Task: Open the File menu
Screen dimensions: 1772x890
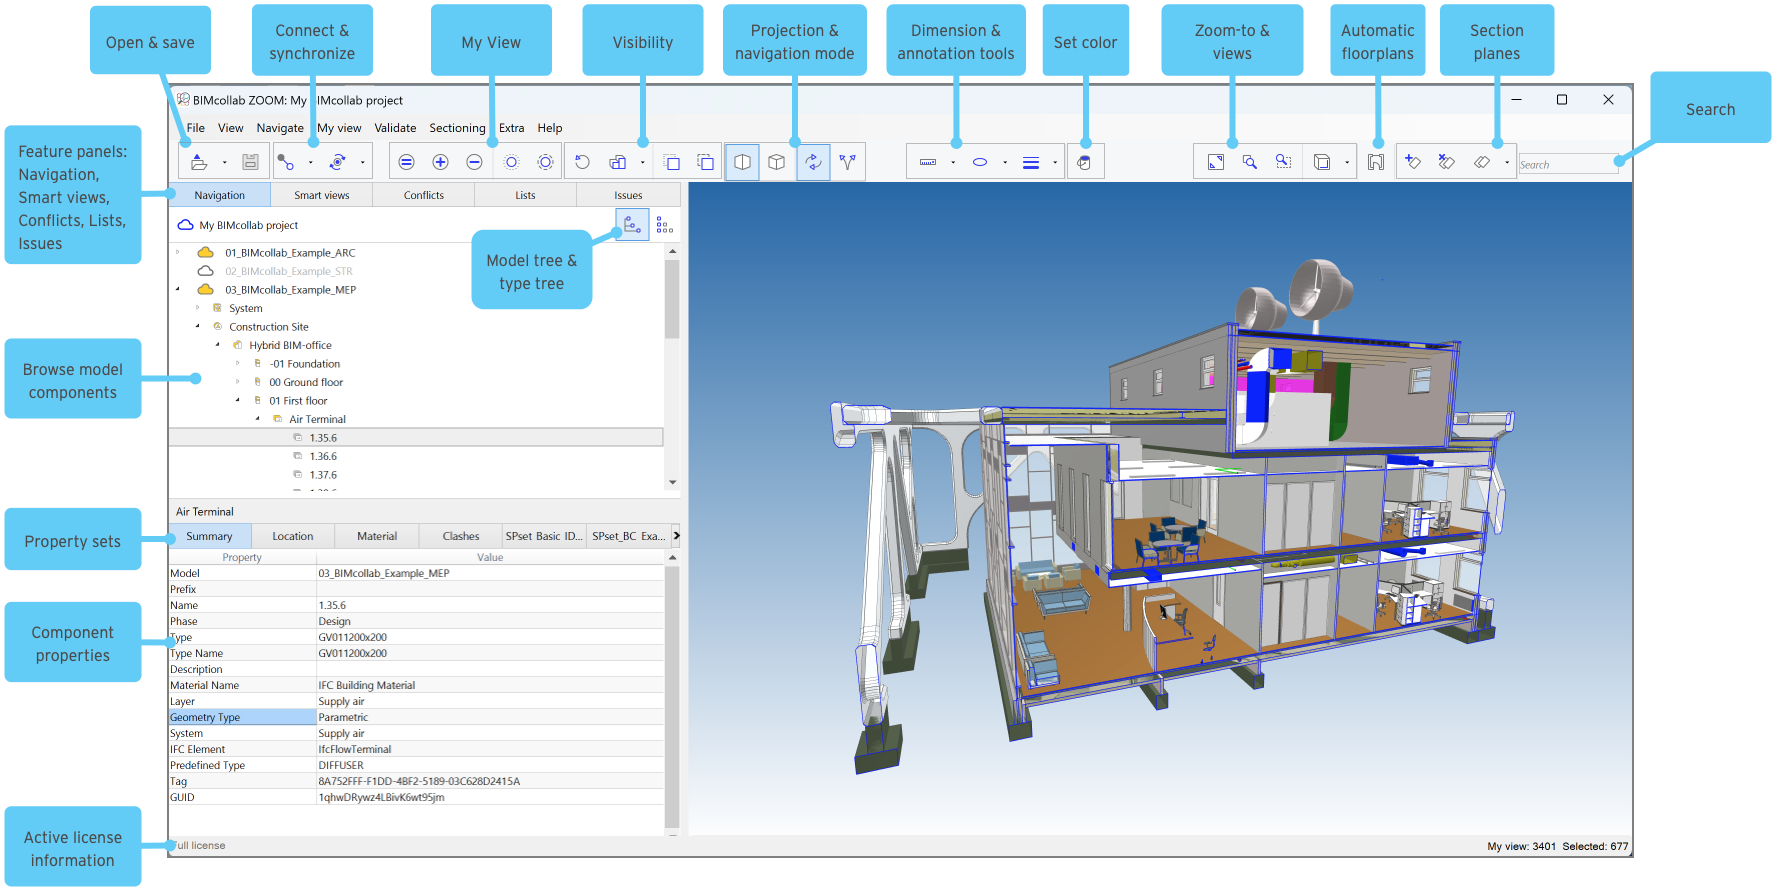Action: click(x=196, y=128)
